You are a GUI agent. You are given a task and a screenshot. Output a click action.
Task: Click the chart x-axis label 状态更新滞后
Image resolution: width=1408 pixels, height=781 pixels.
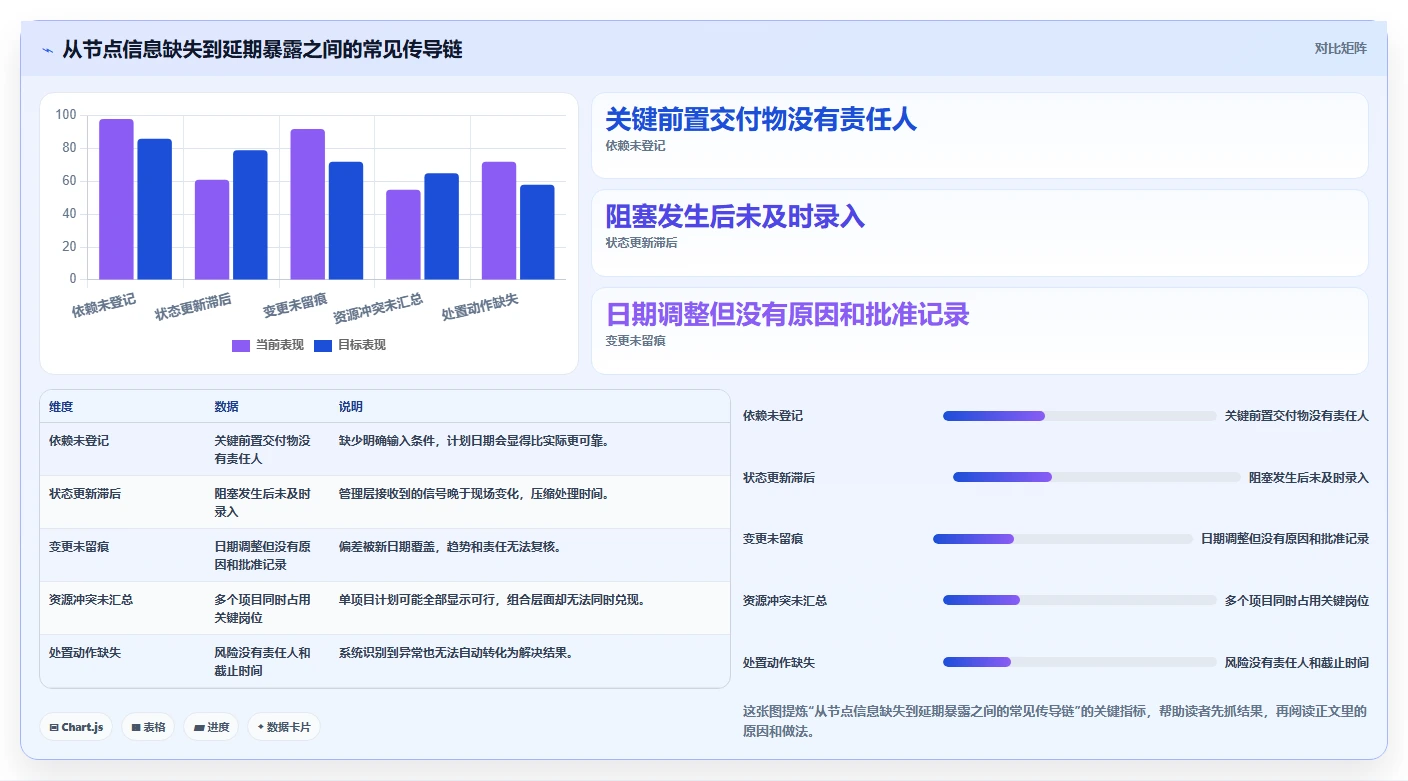pyautogui.click(x=193, y=307)
